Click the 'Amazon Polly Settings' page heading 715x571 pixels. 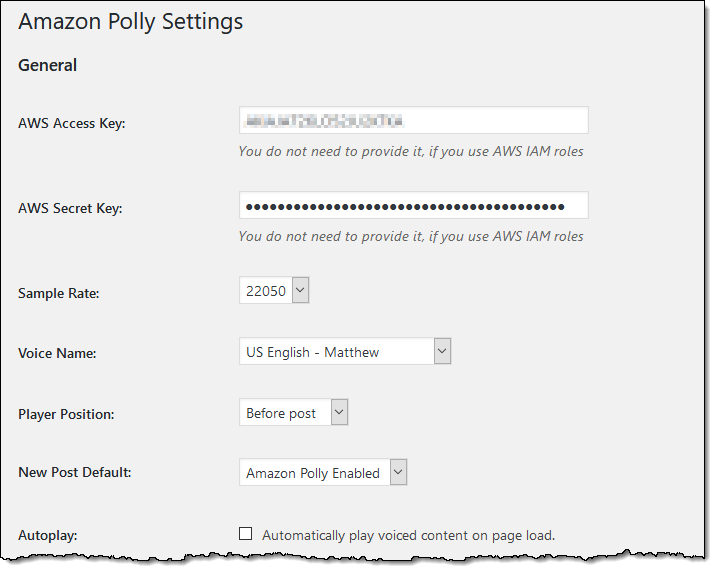pos(130,21)
